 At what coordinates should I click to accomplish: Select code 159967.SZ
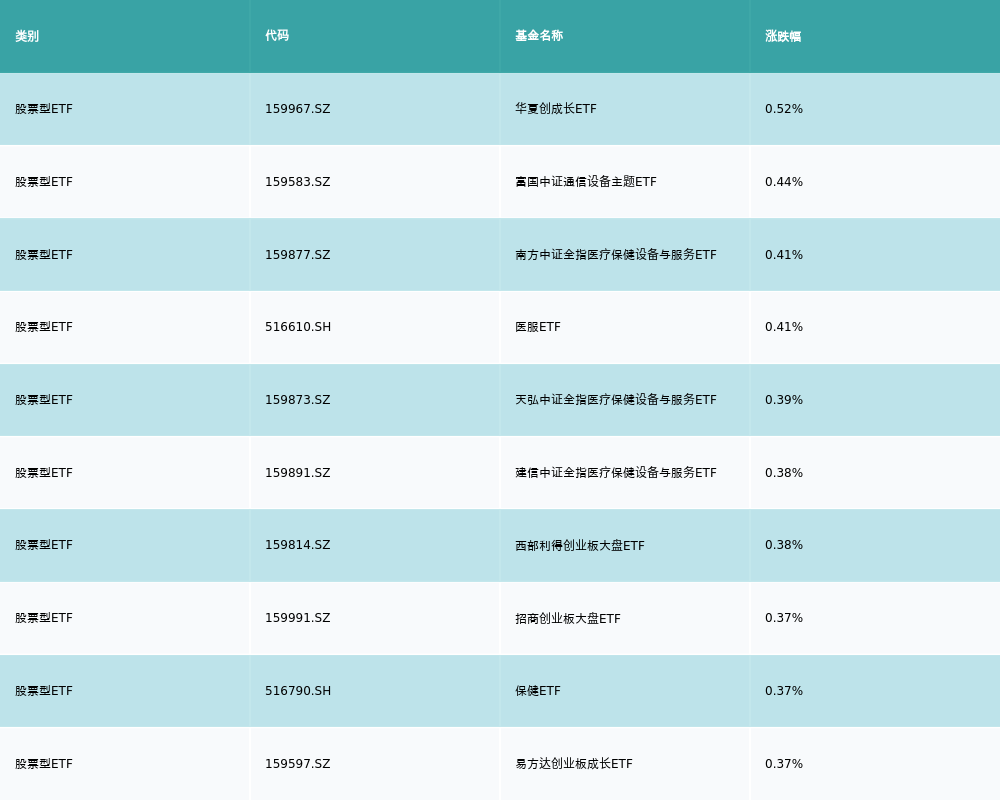298,109
